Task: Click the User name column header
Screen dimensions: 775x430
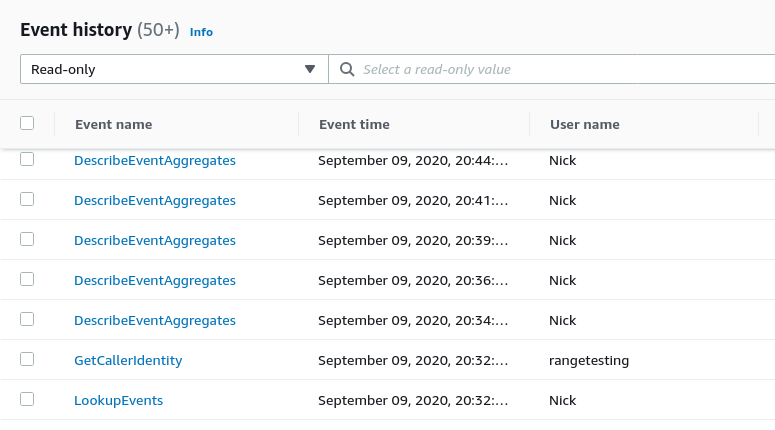Action: pos(585,124)
